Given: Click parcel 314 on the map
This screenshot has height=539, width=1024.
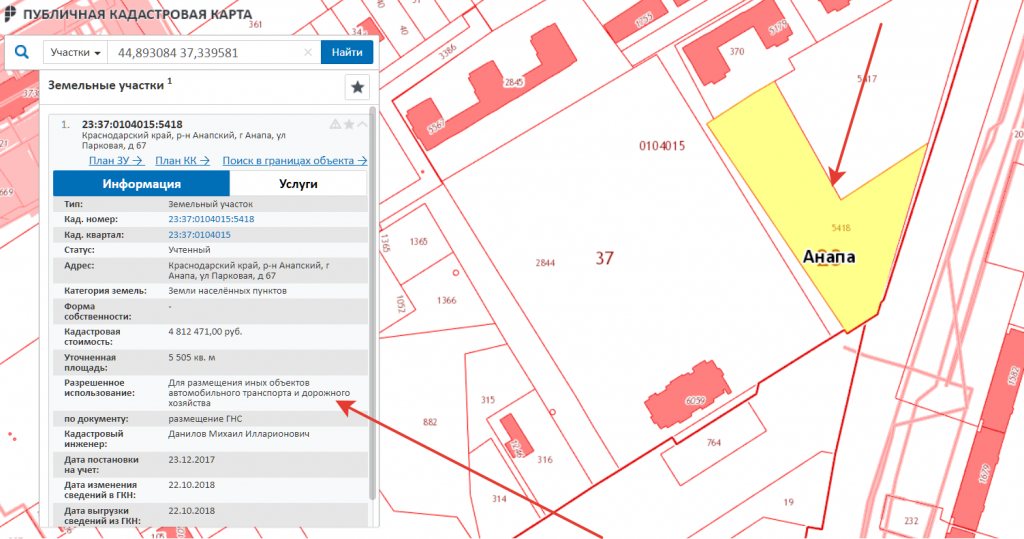Looking at the screenshot, I should coord(499,498).
